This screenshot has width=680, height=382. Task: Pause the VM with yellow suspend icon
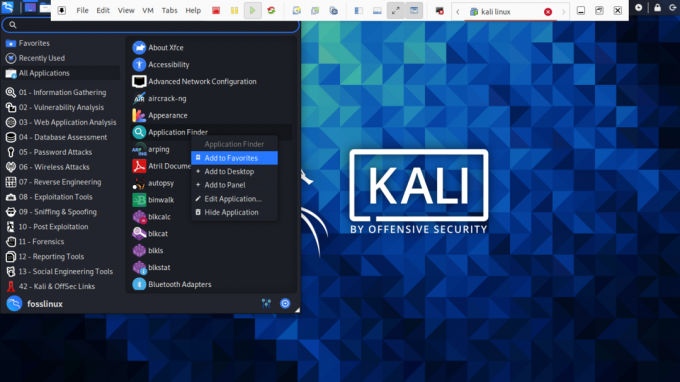[234, 10]
